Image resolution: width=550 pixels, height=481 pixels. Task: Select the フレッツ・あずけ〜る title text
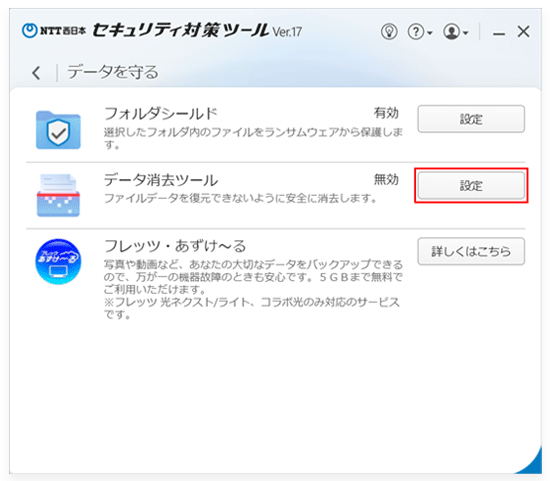(x=175, y=246)
